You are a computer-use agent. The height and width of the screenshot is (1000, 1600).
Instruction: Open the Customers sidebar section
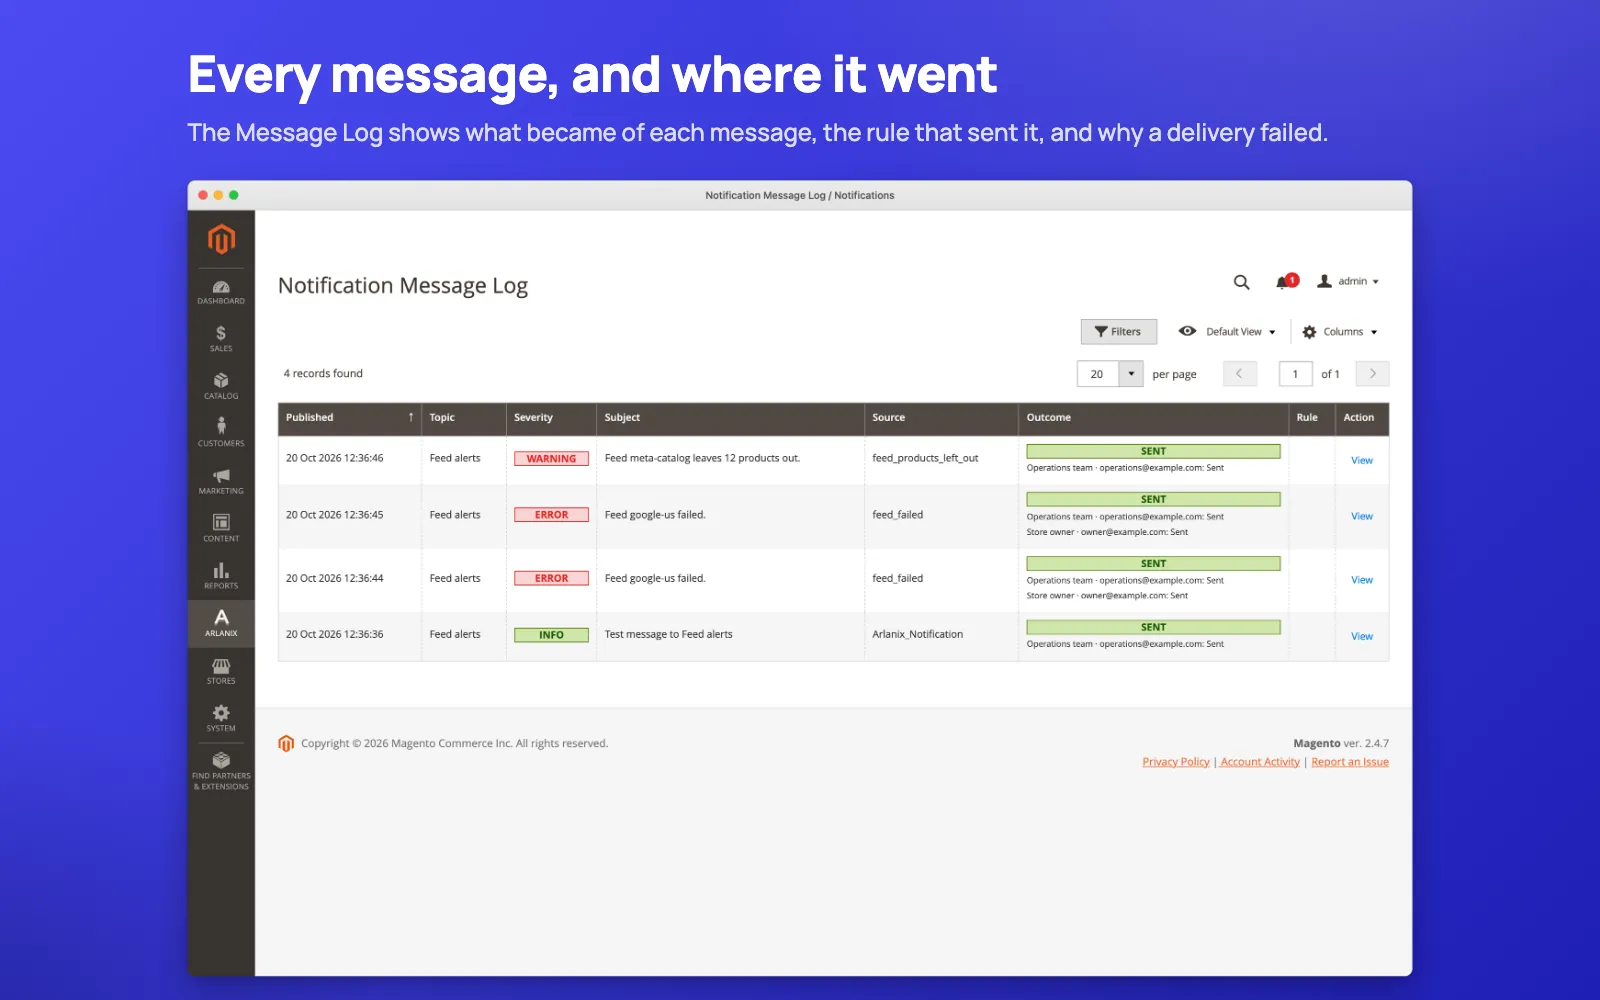tap(221, 433)
